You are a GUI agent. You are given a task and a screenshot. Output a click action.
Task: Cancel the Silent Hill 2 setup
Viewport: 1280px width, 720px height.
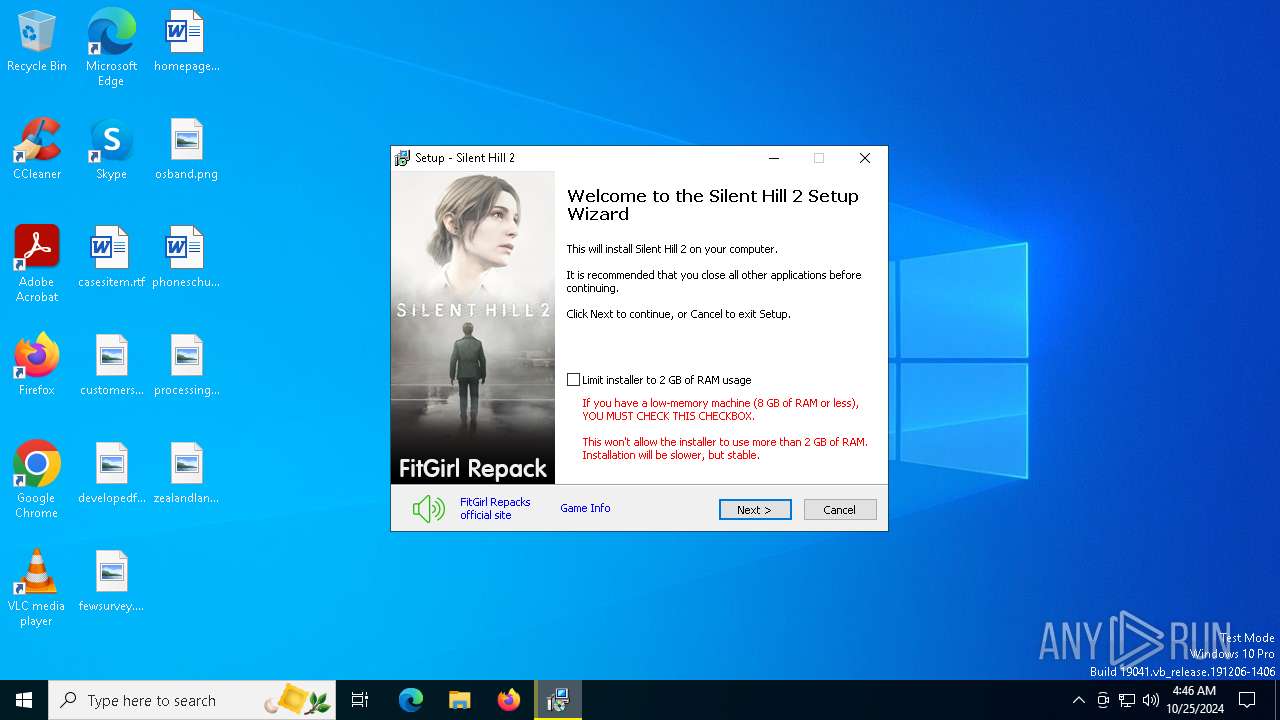[x=840, y=510]
